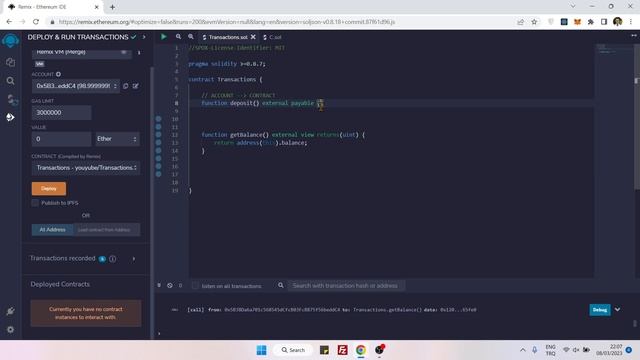Enable listen on all transactions
The height and width of the screenshot is (360, 640).
(195, 286)
